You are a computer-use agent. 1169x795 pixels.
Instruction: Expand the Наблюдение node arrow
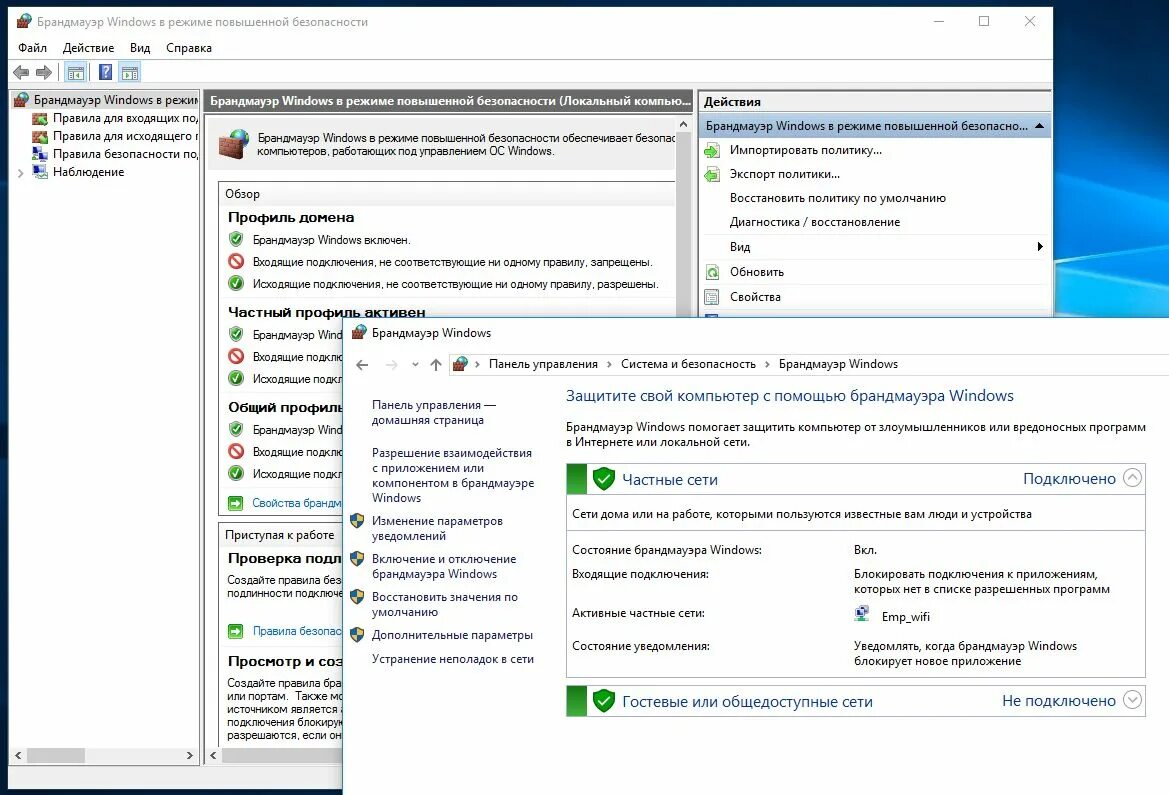coord(20,172)
